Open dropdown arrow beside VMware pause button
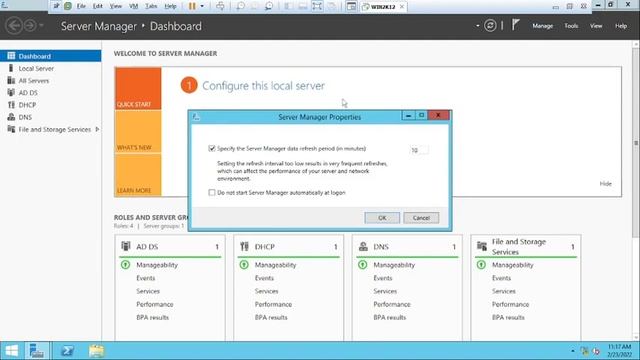The height and width of the screenshot is (360, 640). click(202, 6)
